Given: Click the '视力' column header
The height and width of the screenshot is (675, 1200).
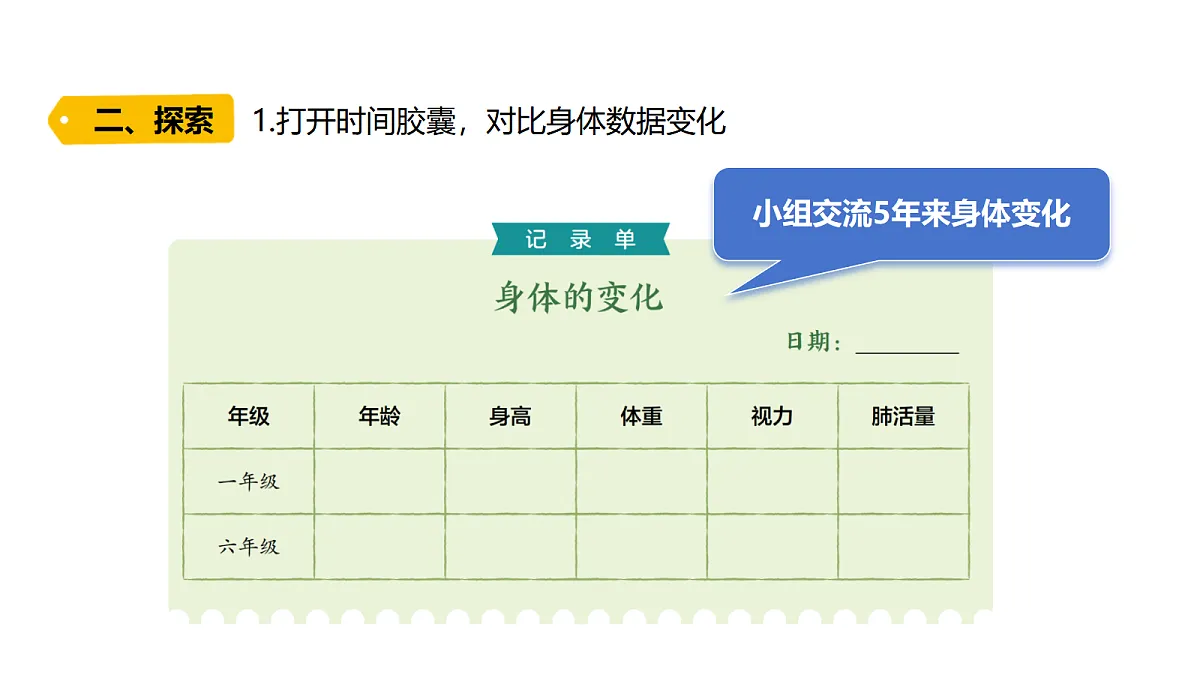Looking at the screenshot, I should tap(772, 416).
